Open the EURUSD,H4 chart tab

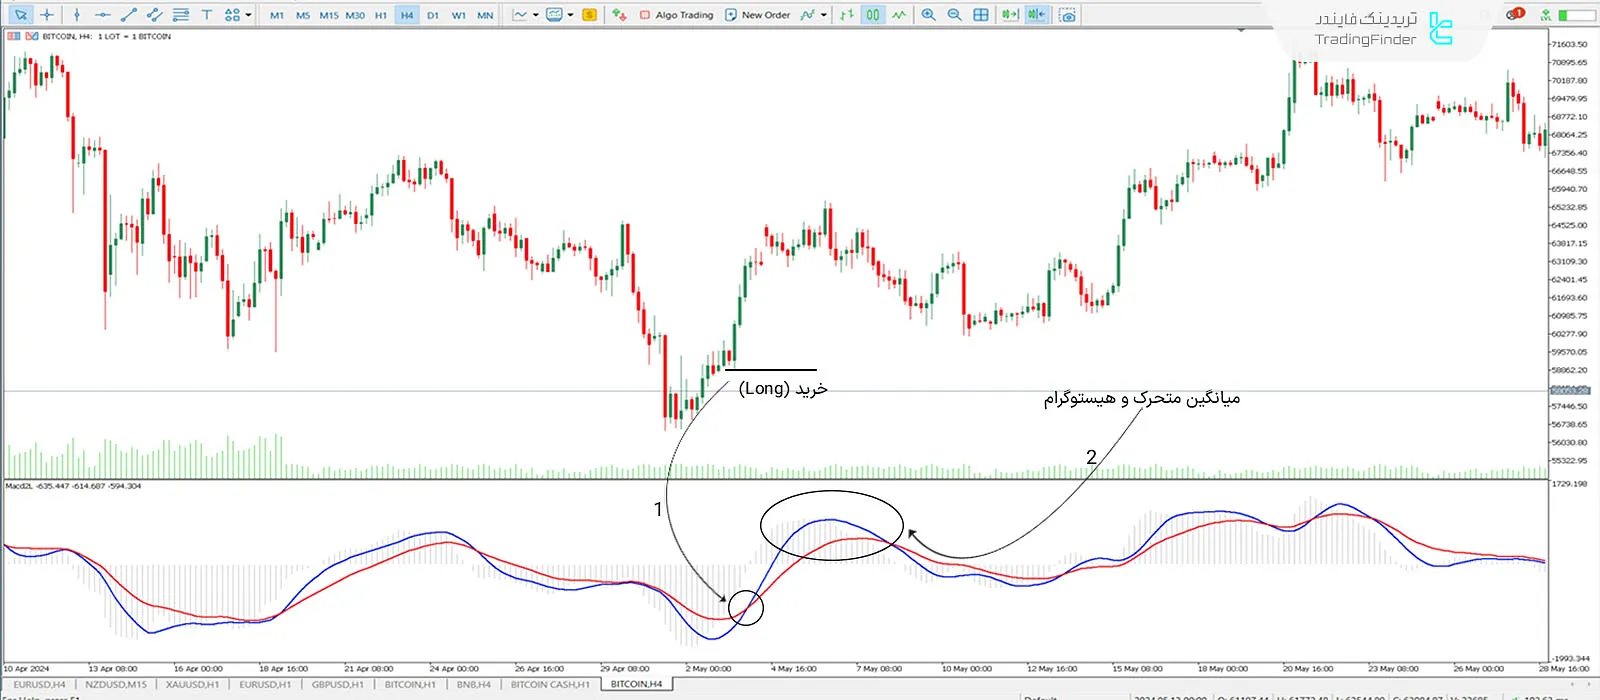coord(40,685)
